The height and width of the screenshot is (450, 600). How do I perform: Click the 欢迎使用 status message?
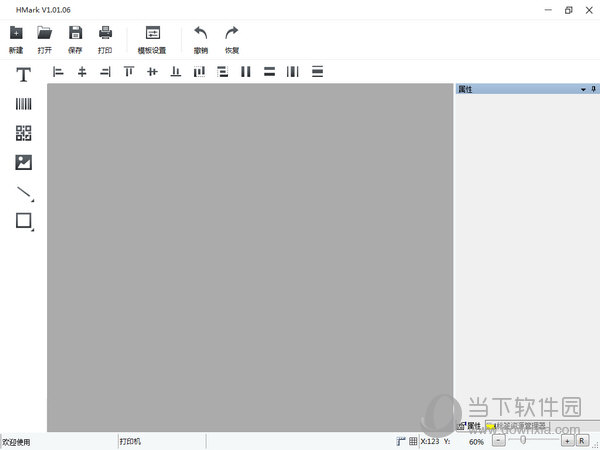coord(16,442)
